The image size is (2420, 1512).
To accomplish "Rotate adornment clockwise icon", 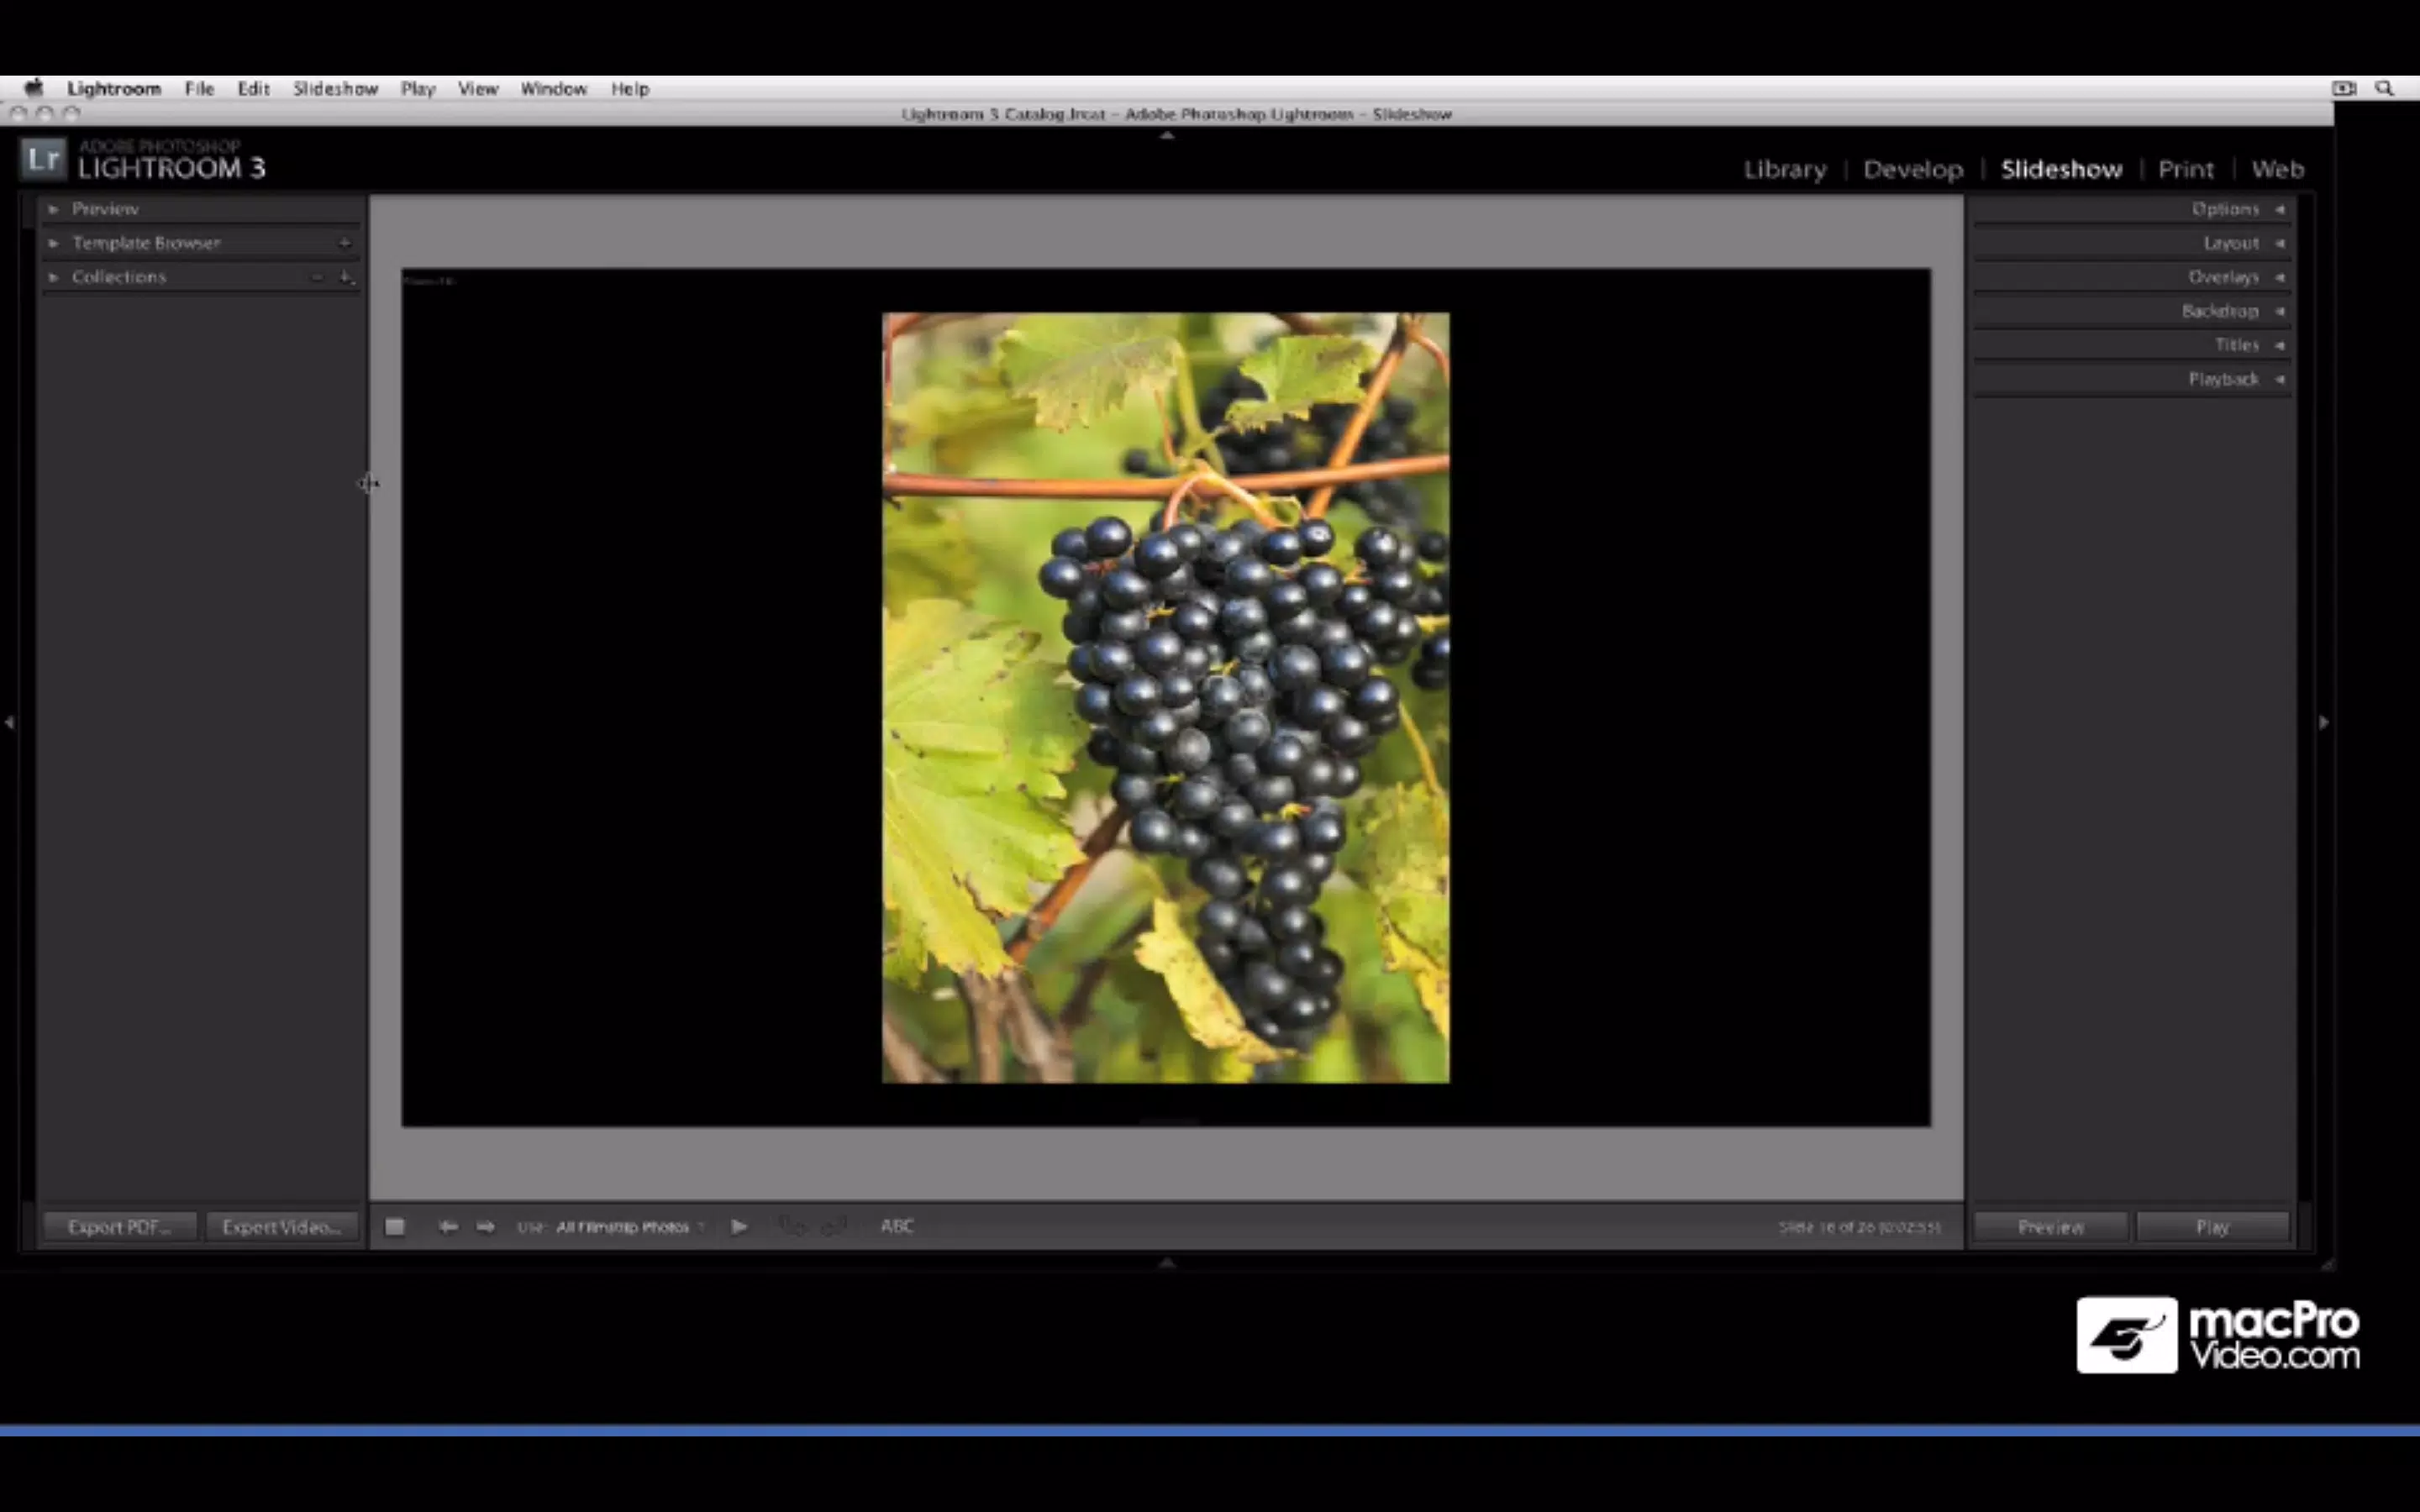I will (x=833, y=1226).
